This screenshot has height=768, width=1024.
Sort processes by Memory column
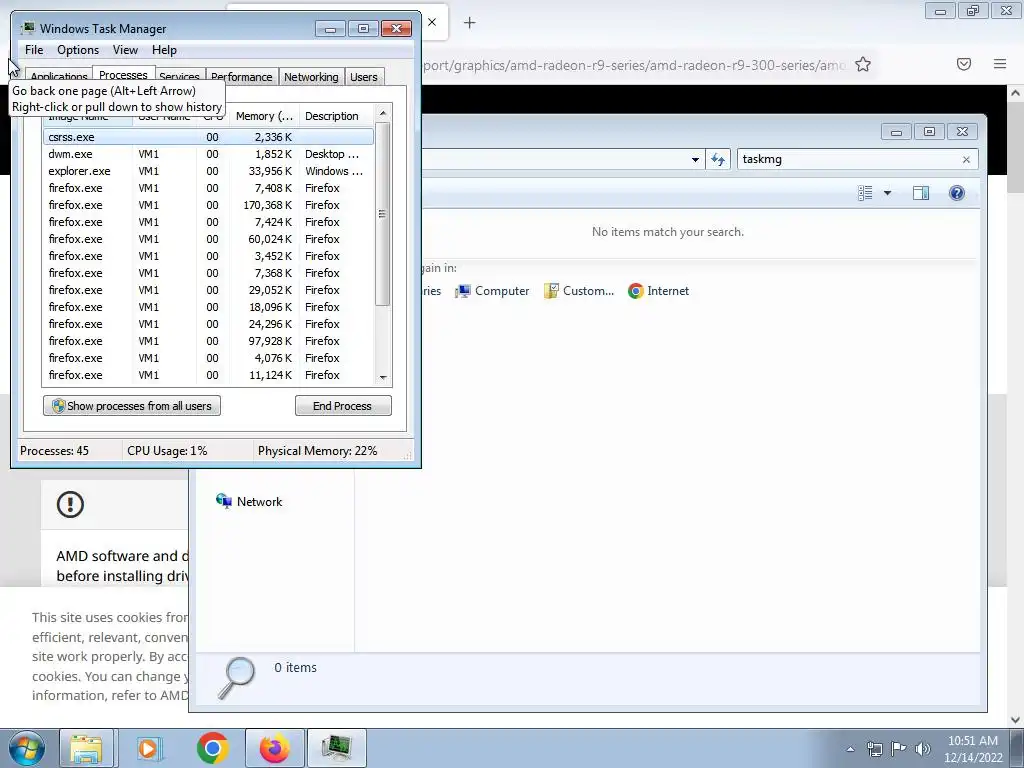(264, 116)
